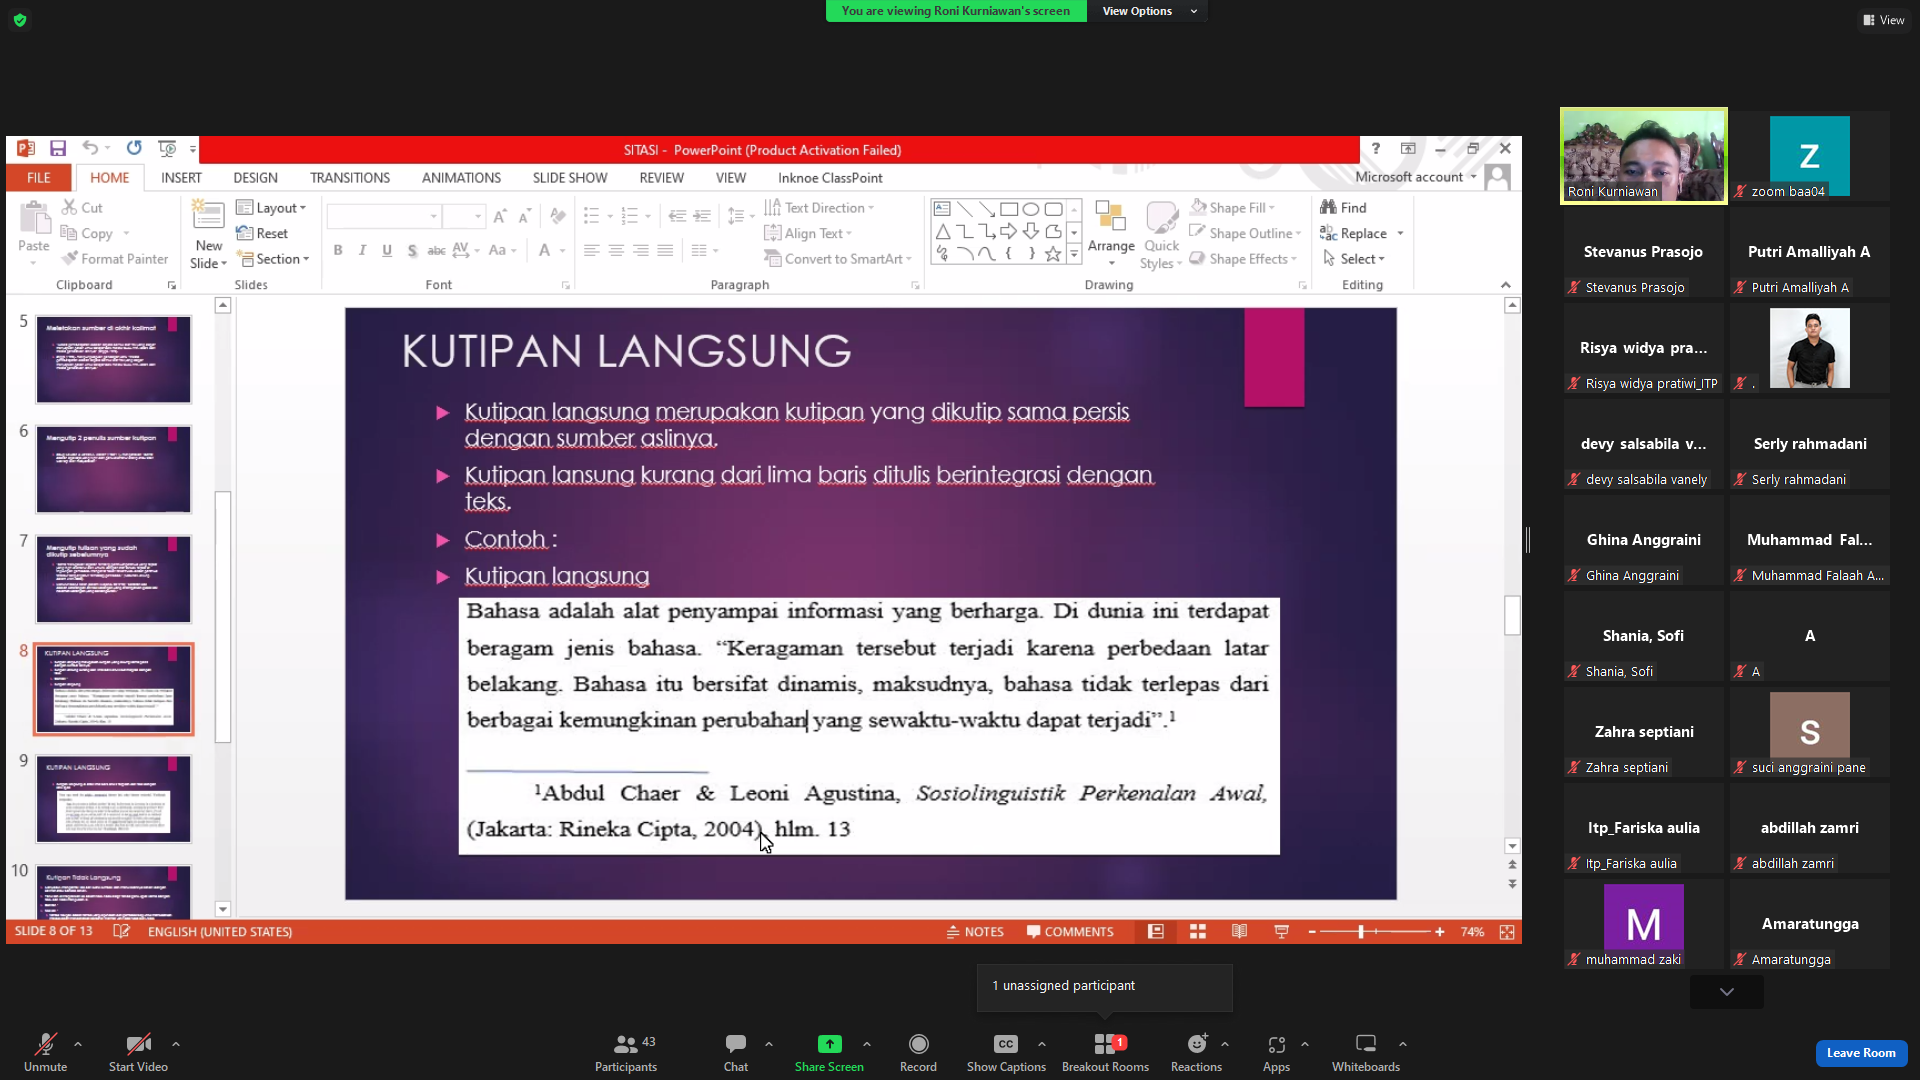The height and width of the screenshot is (1080, 1920).
Task: Switch to the INSERT tab
Action: (181, 177)
